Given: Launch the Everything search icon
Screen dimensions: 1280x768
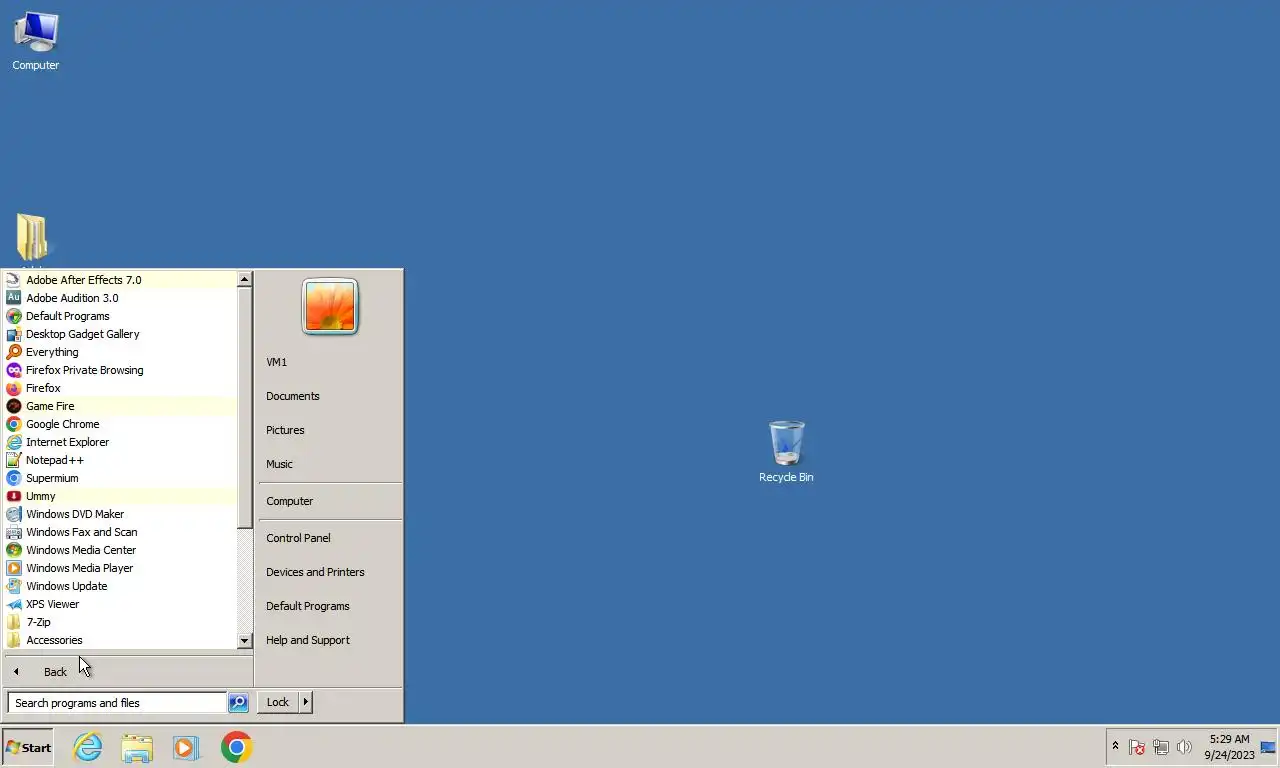Looking at the screenshot, I should click(13, 352).
